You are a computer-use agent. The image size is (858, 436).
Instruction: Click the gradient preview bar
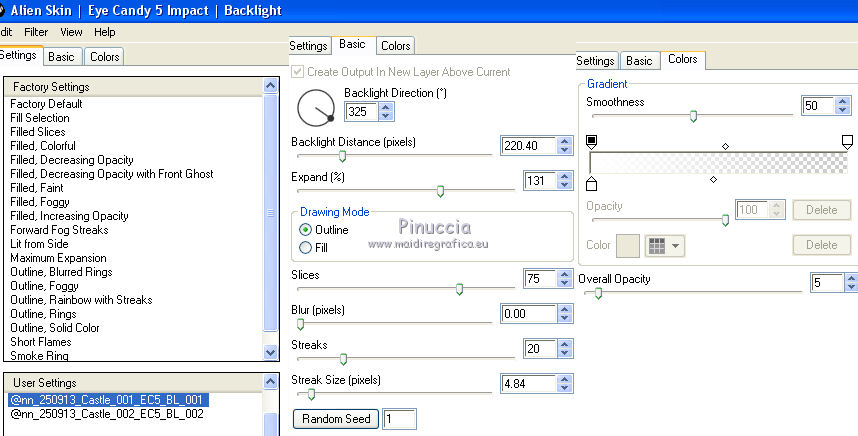coord(718,163)
